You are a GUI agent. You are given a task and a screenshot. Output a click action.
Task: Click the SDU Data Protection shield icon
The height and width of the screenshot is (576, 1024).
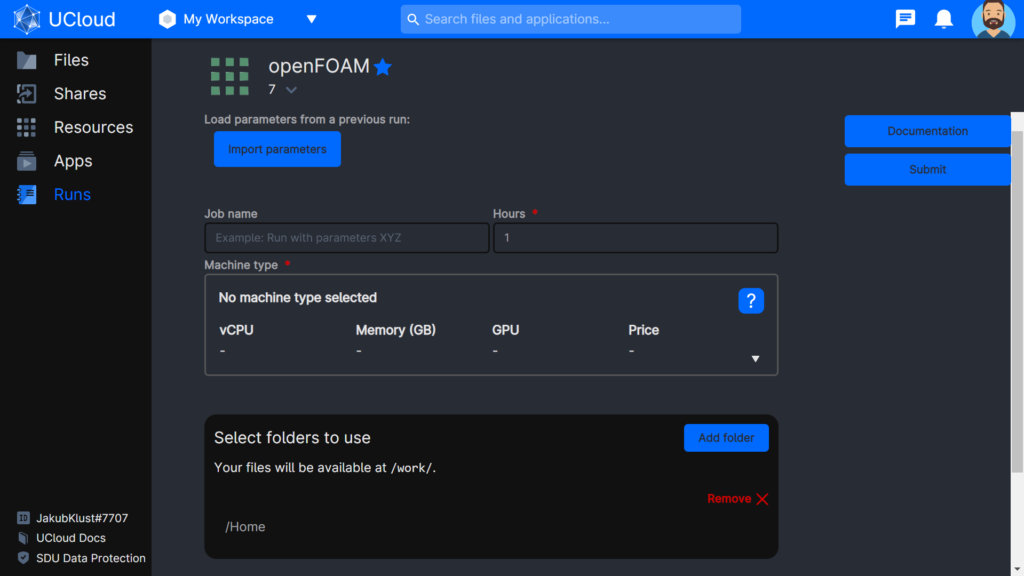[23, 558]
